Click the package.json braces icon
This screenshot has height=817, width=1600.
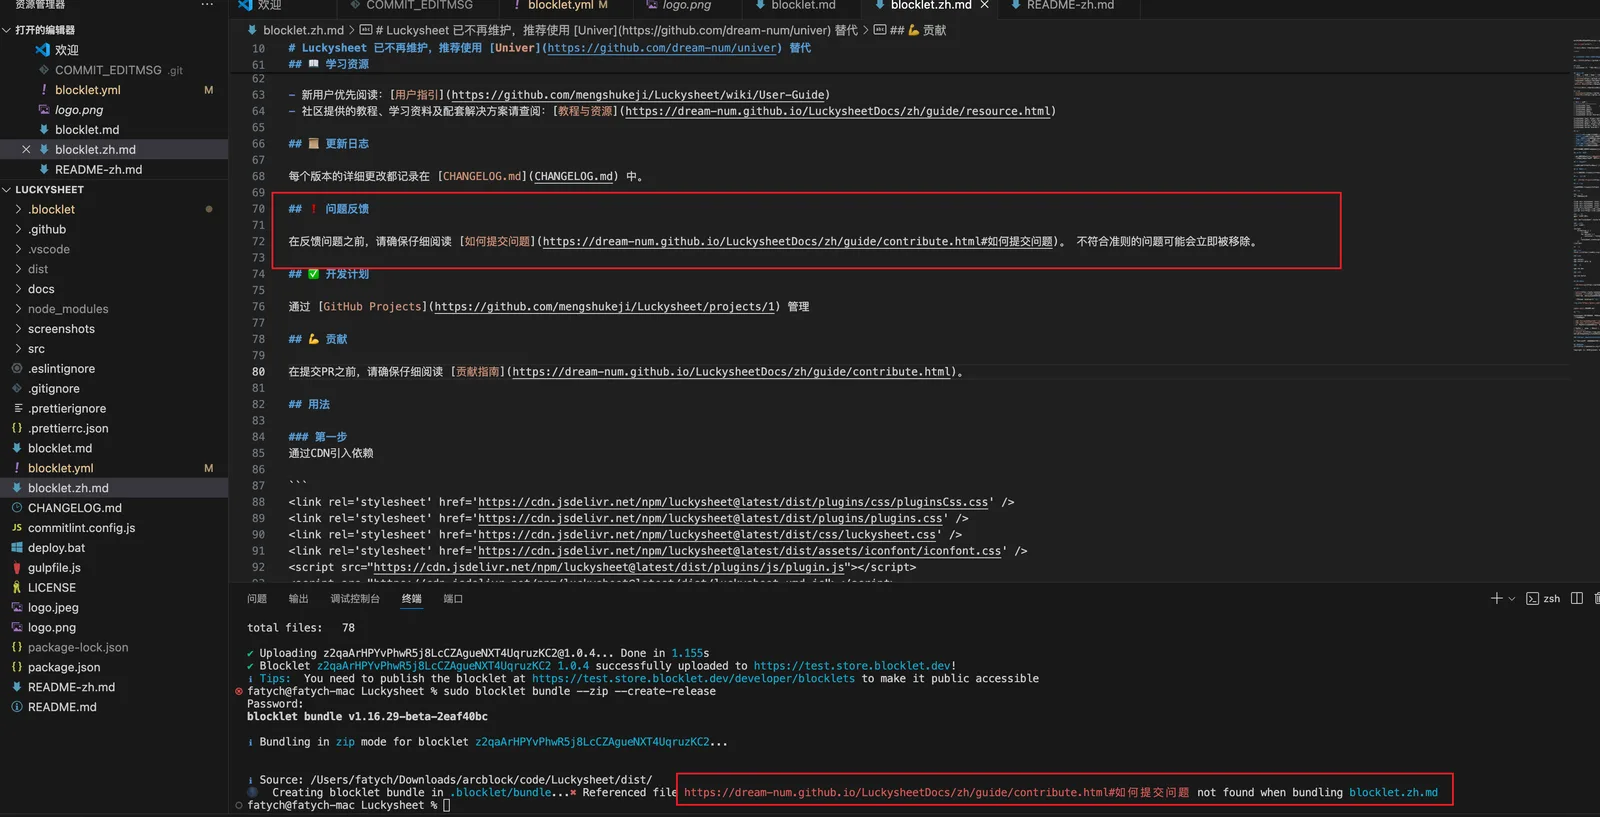(x=17, y=667)
